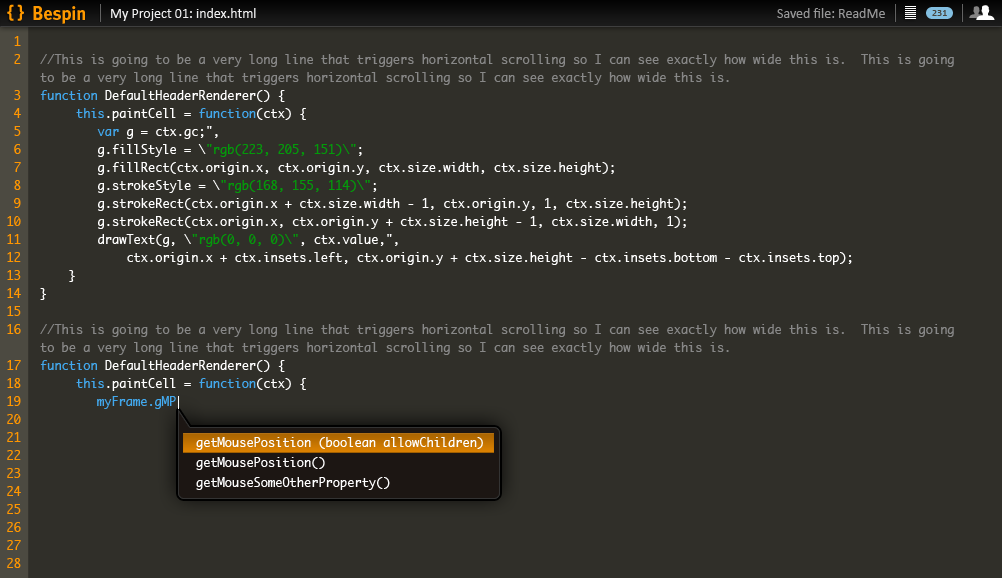Open the file list lines icon
The image size is (1002, 578).
[x=911, y=13]
